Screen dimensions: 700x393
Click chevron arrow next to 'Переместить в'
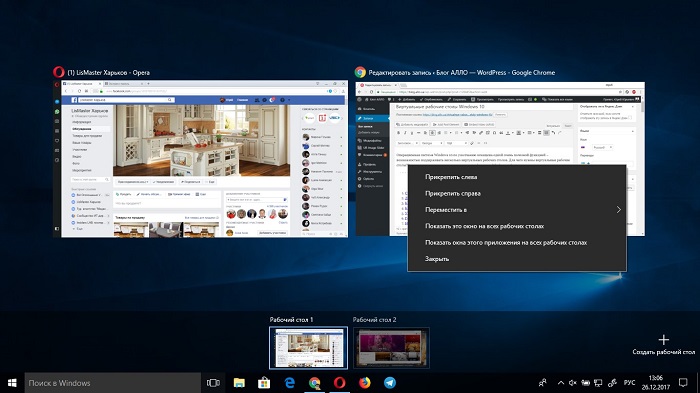tap(618, 210)
